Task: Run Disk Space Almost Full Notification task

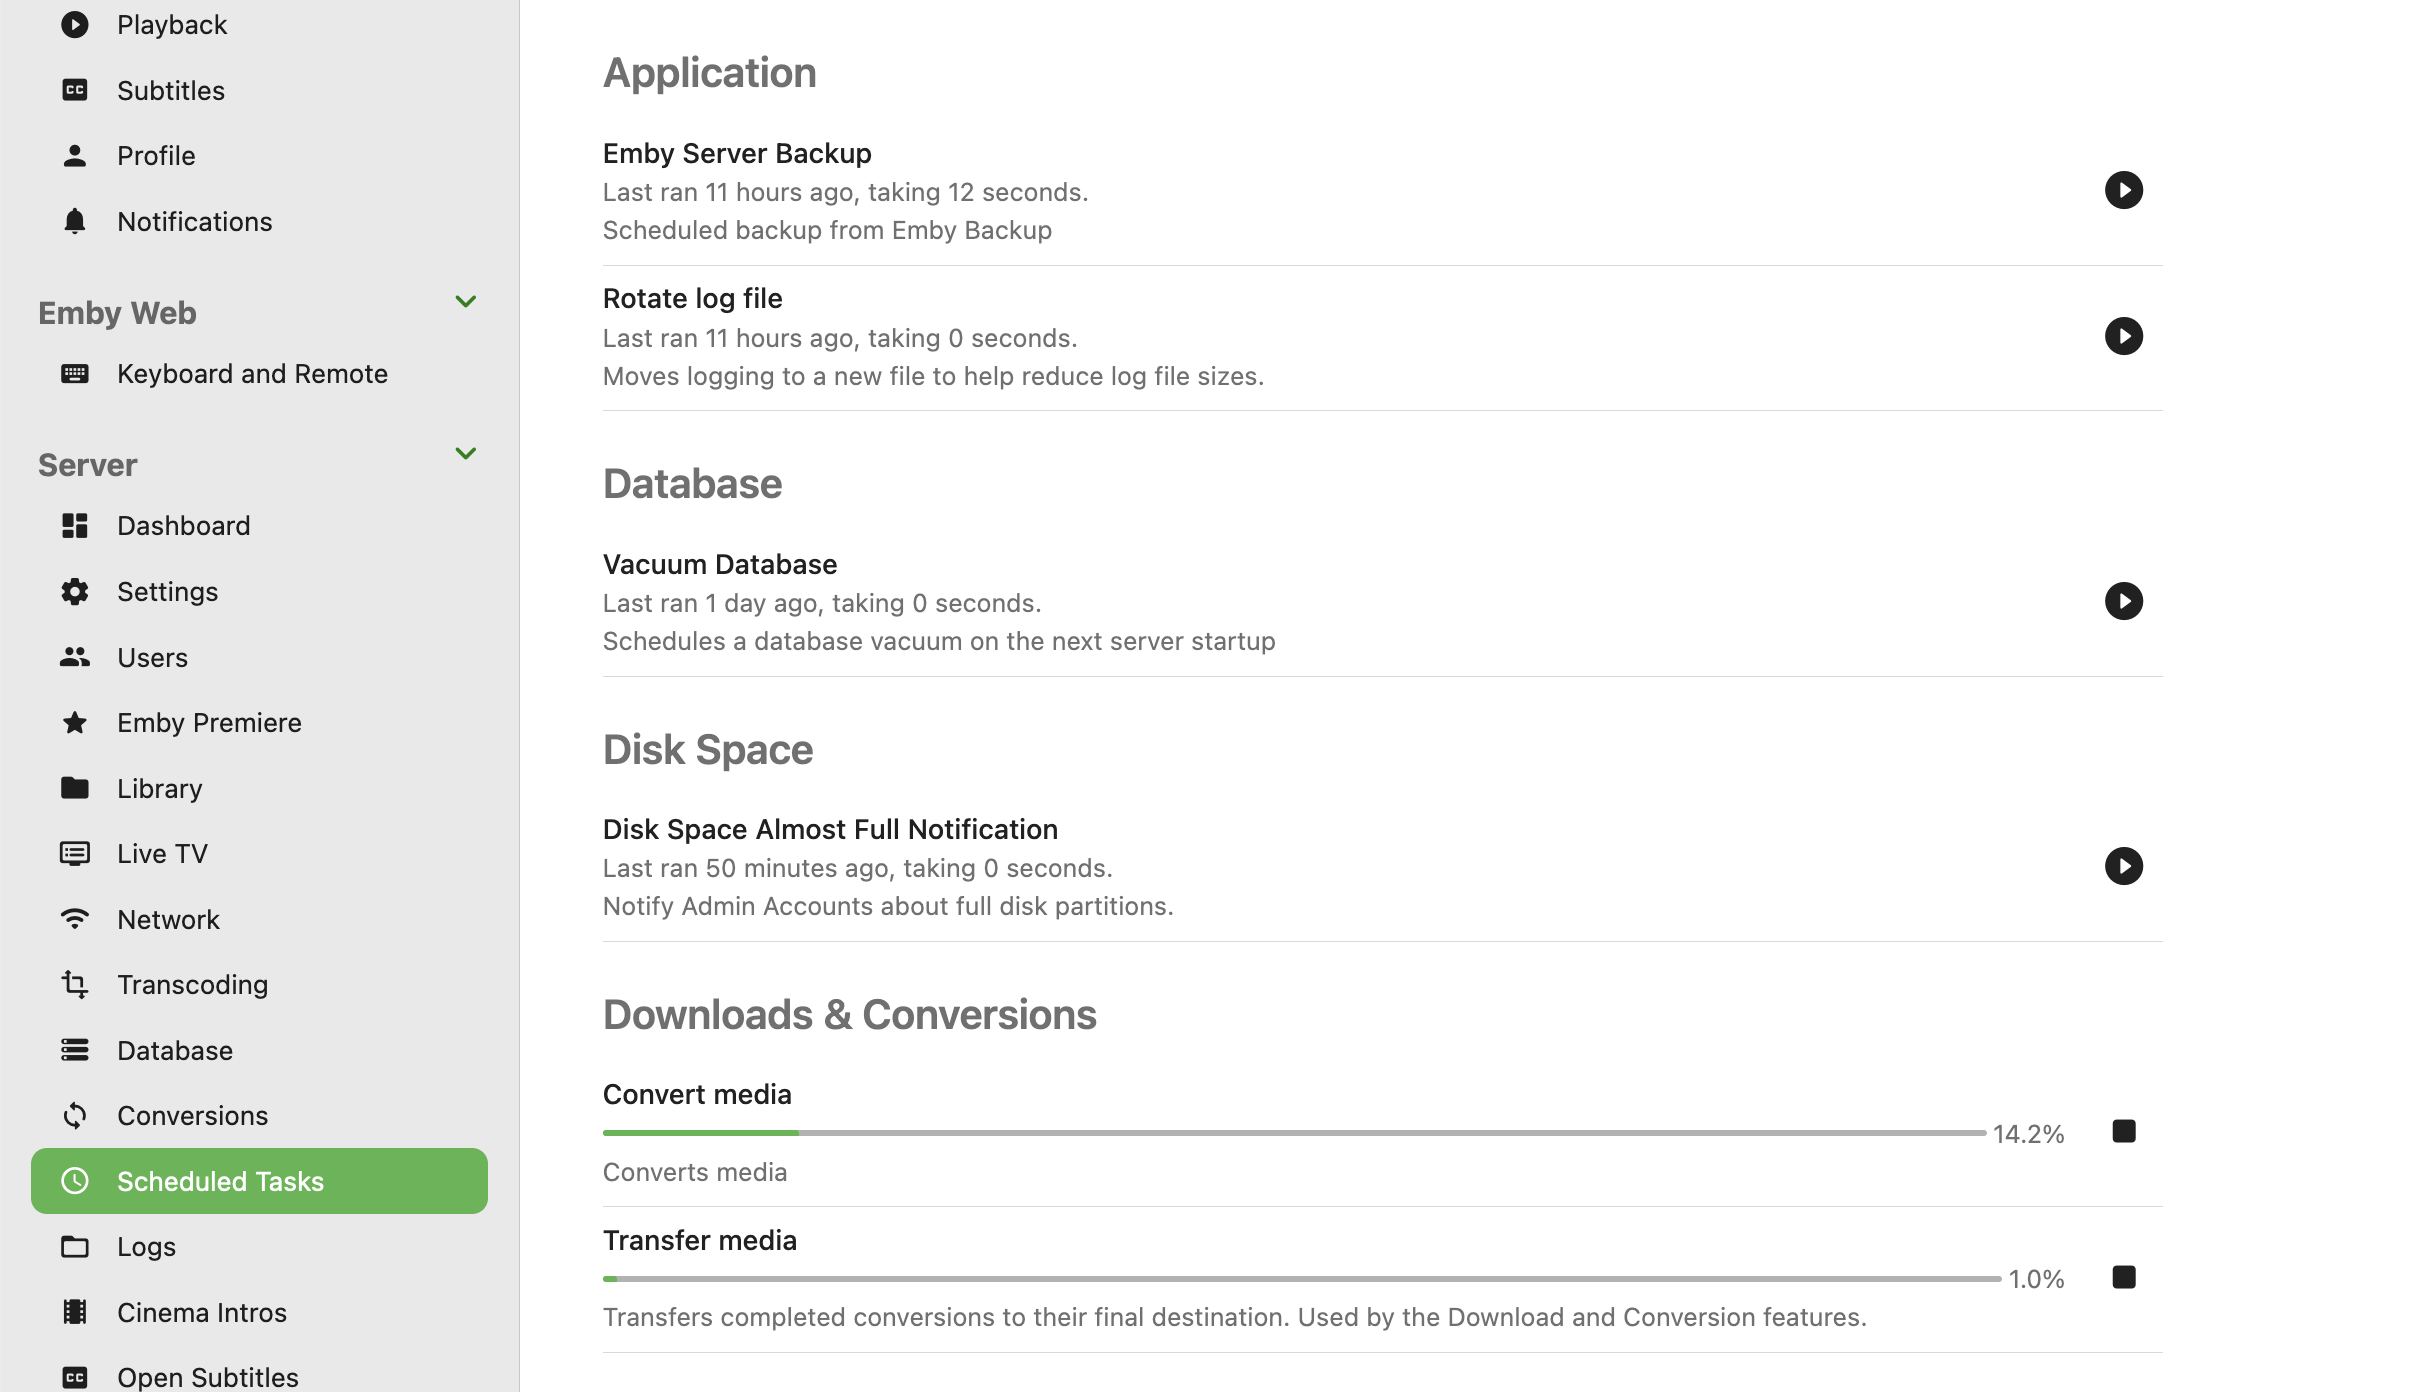Action: point(2123,866)
